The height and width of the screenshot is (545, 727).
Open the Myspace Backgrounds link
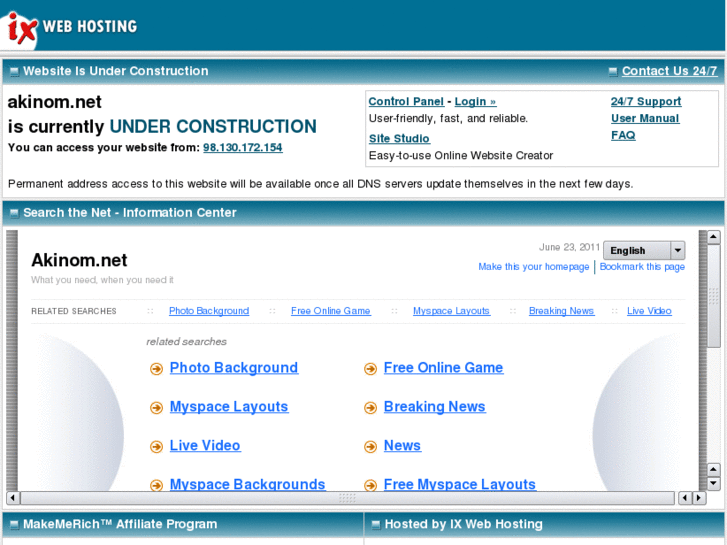[248, 484]
